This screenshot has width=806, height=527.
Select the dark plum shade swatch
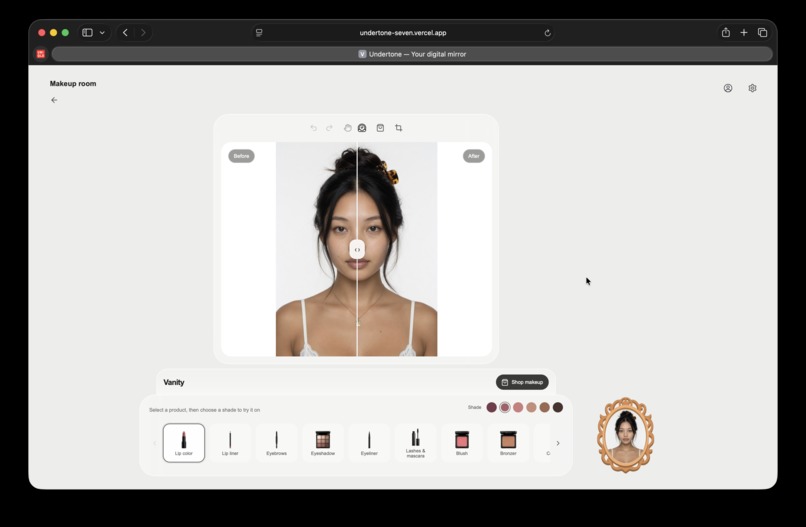(x=491, y=407)
